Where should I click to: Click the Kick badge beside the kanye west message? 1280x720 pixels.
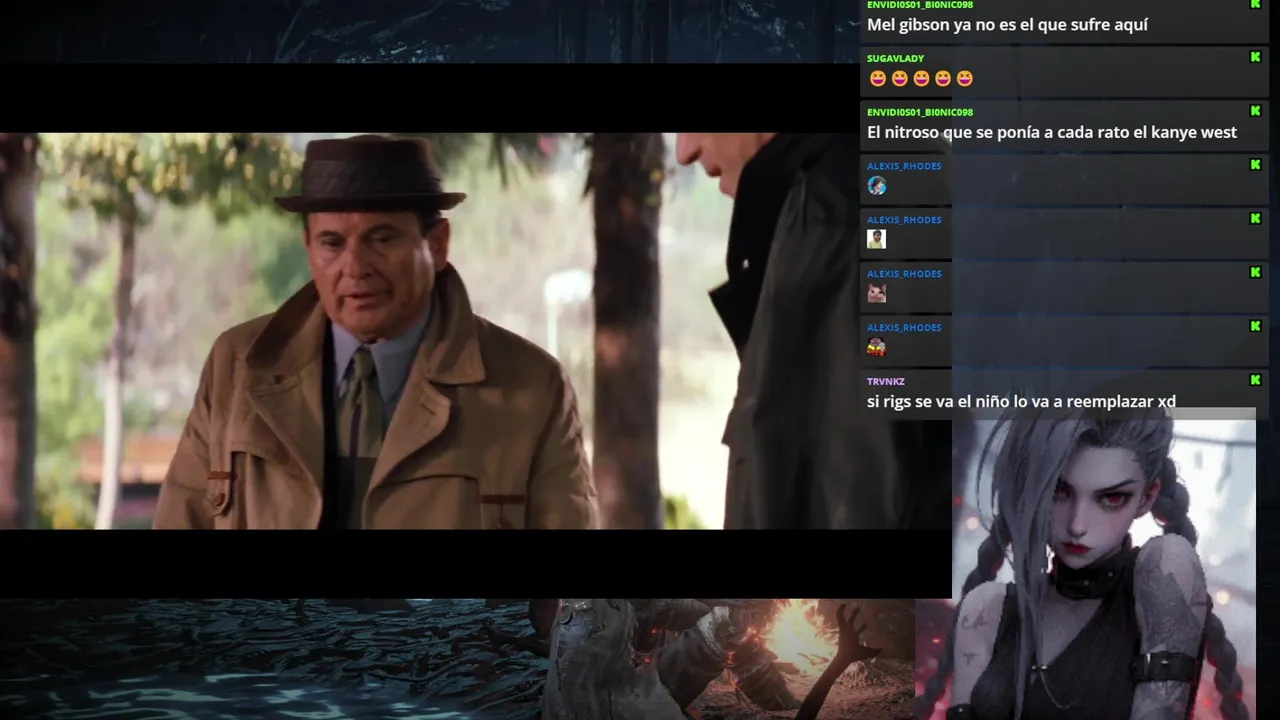point(1255,111)
